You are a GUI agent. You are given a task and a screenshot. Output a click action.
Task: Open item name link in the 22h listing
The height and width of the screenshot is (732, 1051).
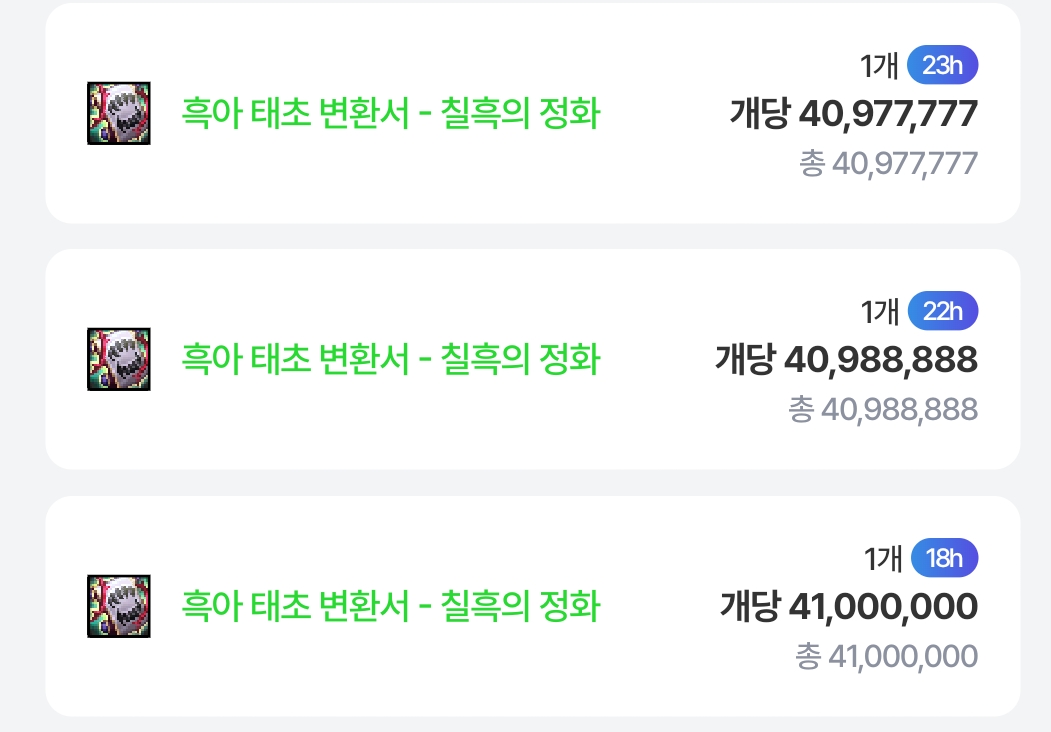point(390,358)
